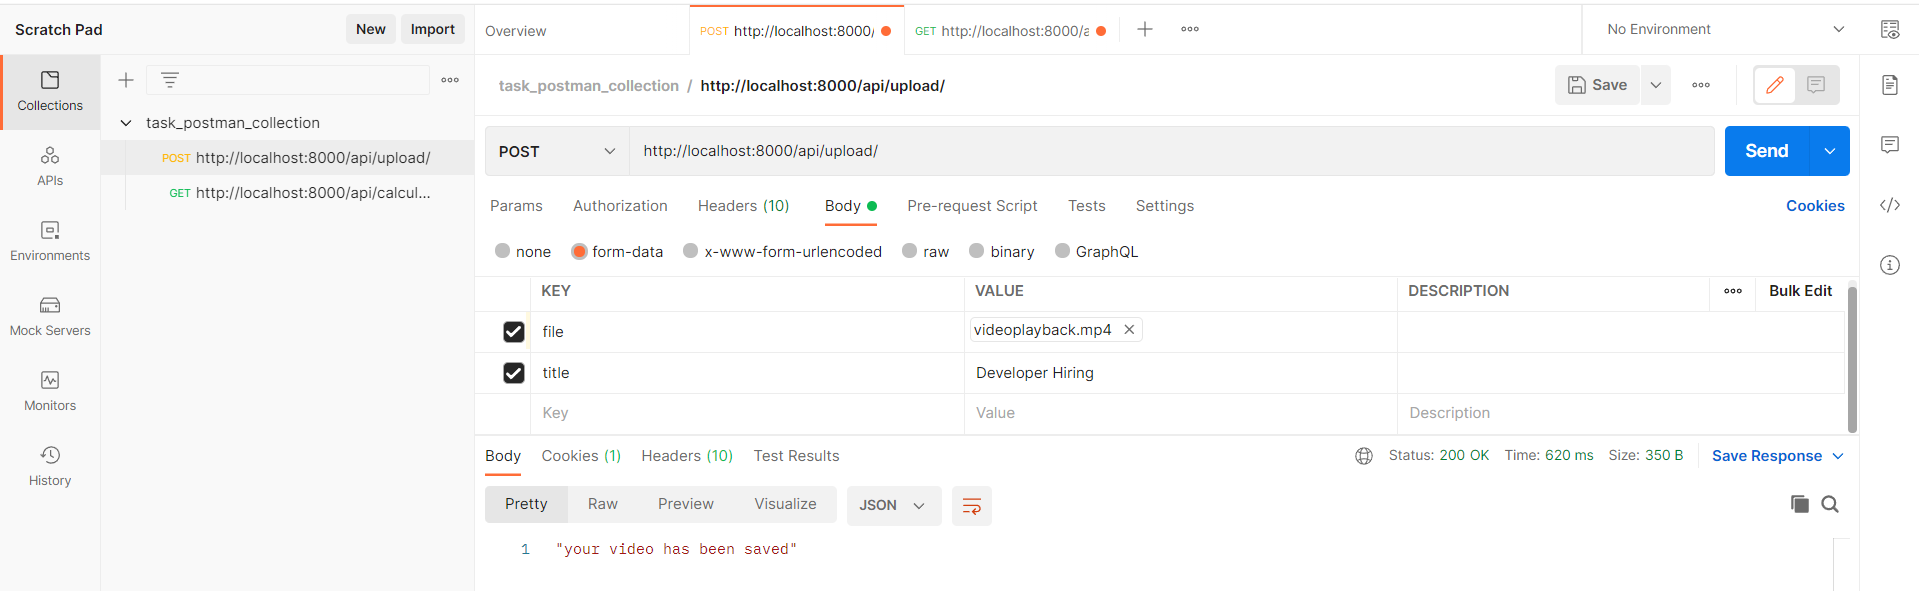The image size is (1919, 591).
Task: Open the form-data table three-dot column options
Action: (x=1733, y=291)
